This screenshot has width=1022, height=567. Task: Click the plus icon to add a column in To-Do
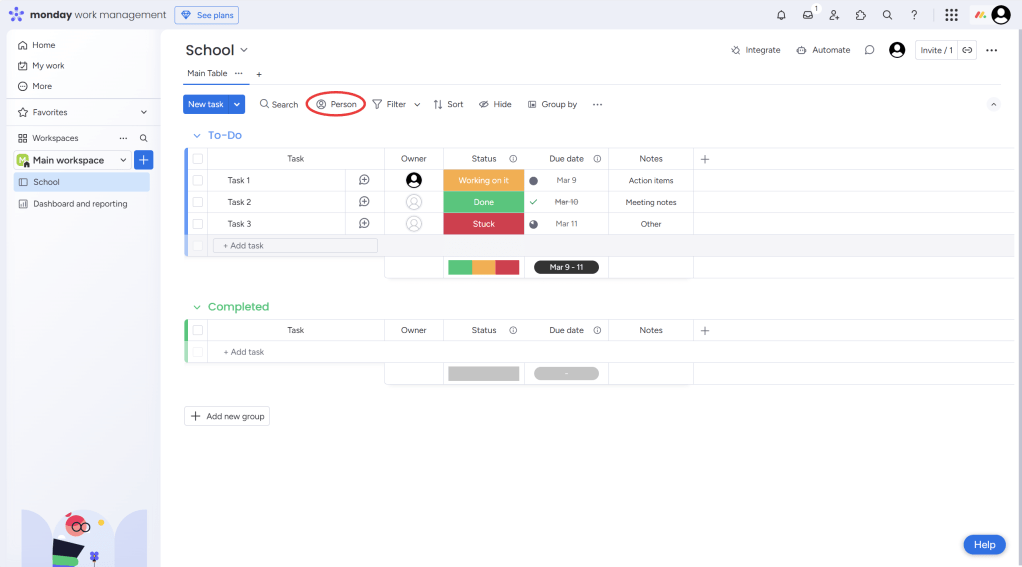[x=705, y=159]
